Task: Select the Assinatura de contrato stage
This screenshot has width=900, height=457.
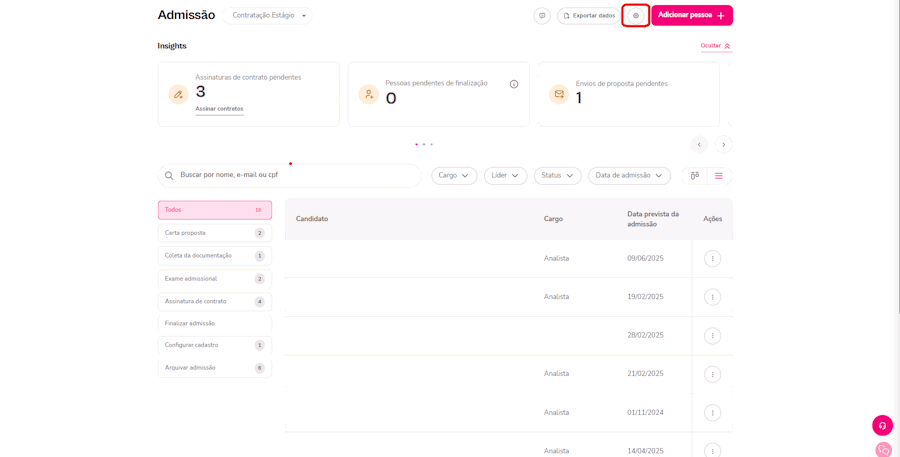Action: coord(215,301)
